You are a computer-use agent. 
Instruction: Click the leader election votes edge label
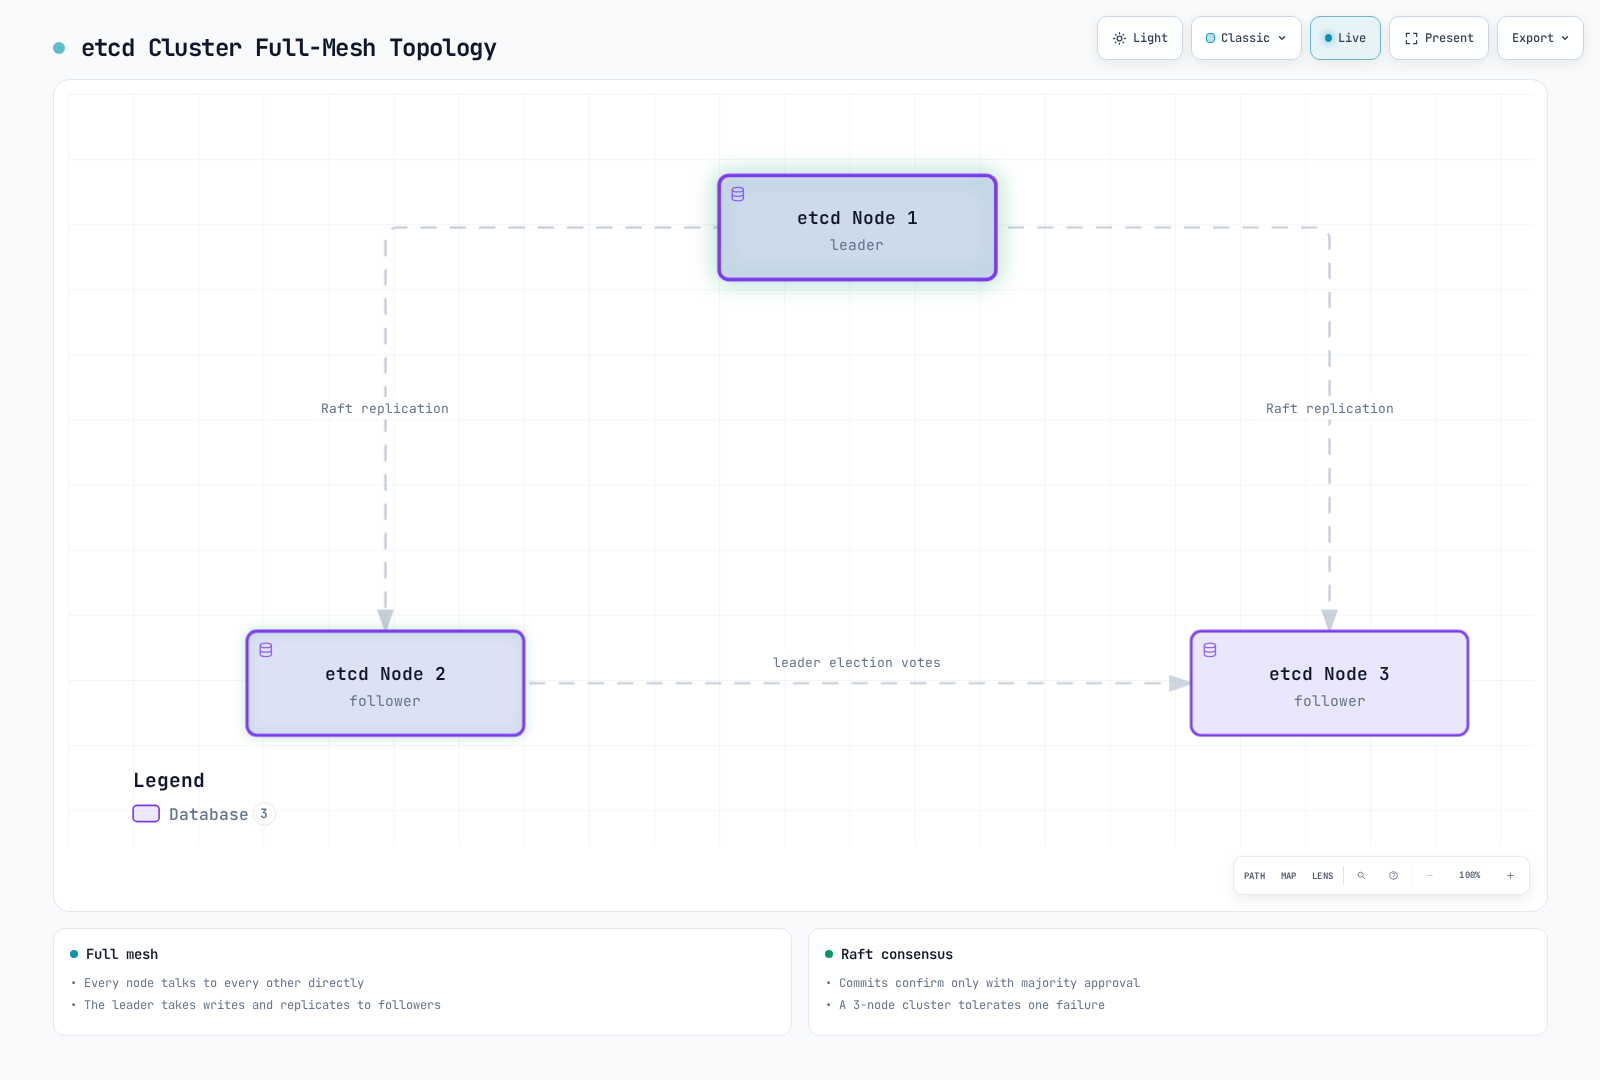[x=857, y=663]
